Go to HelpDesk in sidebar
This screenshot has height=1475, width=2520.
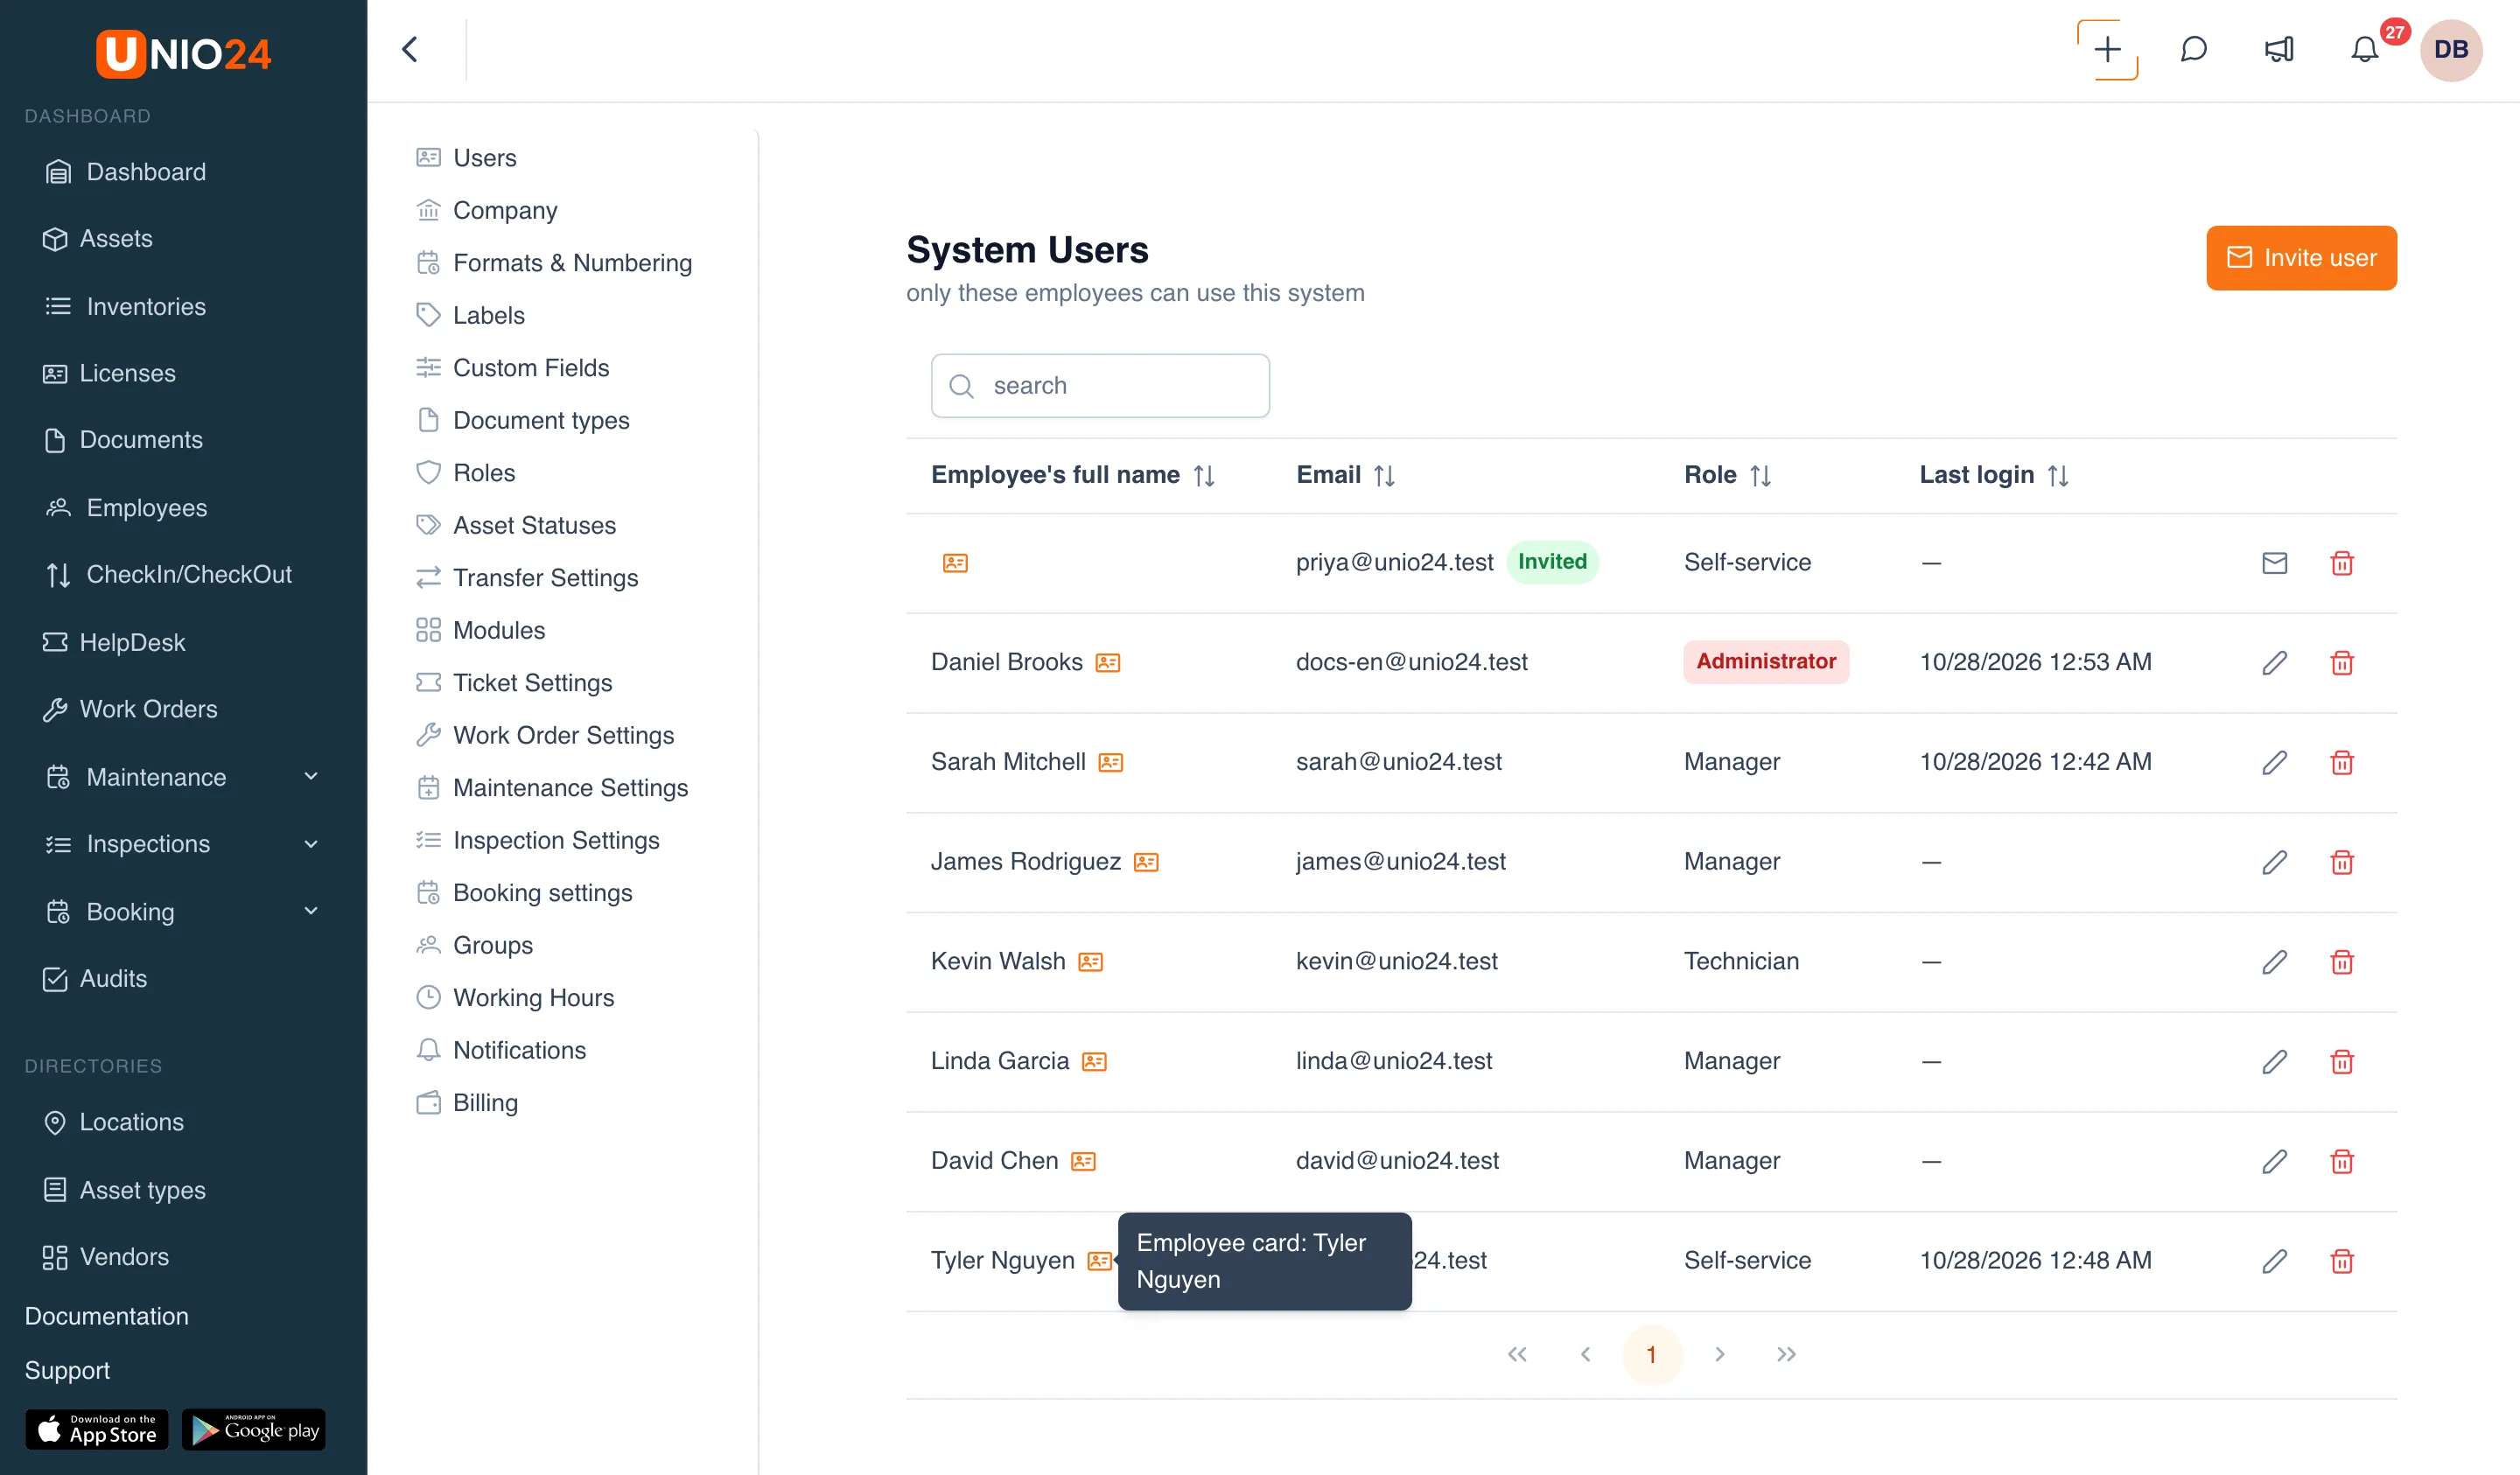pyautogui.click(x=113, y=642)
